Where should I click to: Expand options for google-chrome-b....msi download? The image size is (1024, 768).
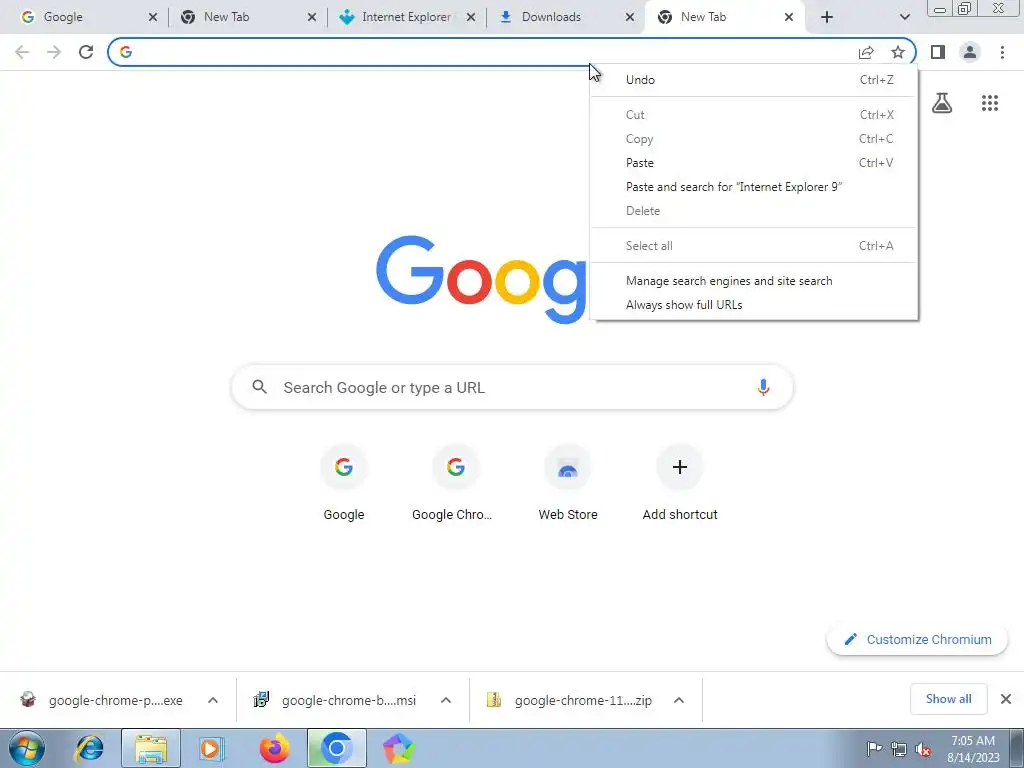[x=446, y=700]
